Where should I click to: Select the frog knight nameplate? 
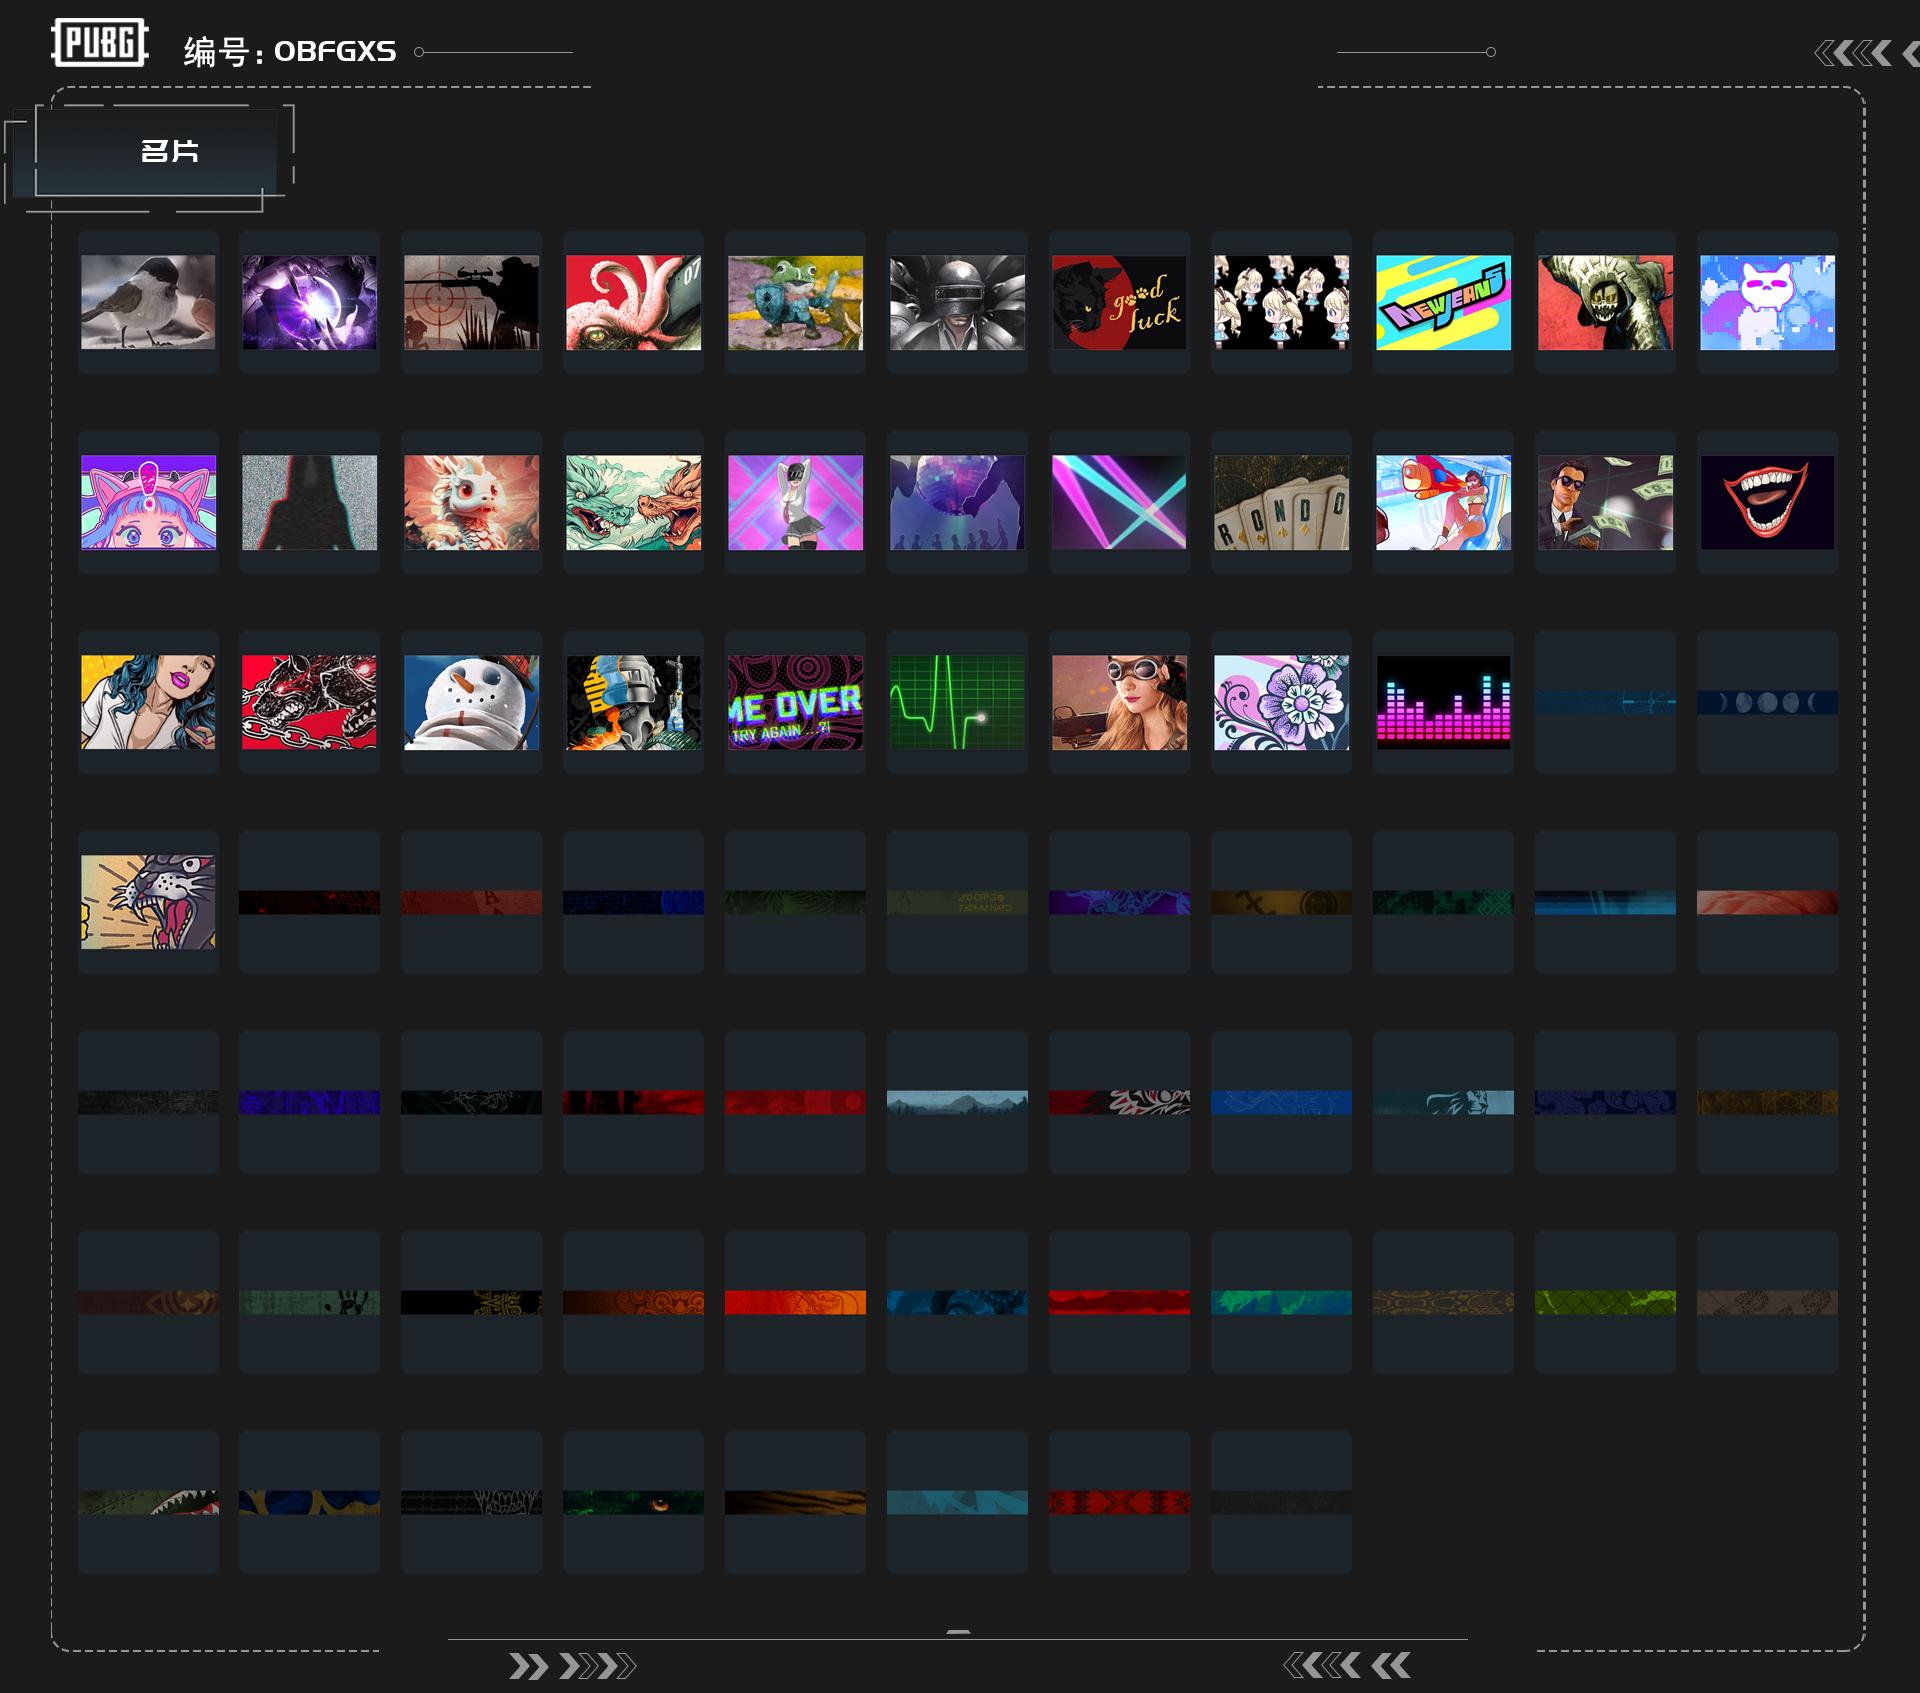pyautogui.click(x=795, y=302)
